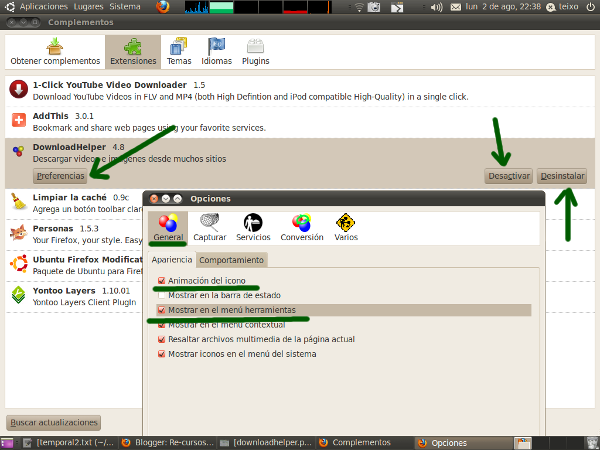Switch to Apariencia tab
The image size is (600, 450).
coord(172,259)
